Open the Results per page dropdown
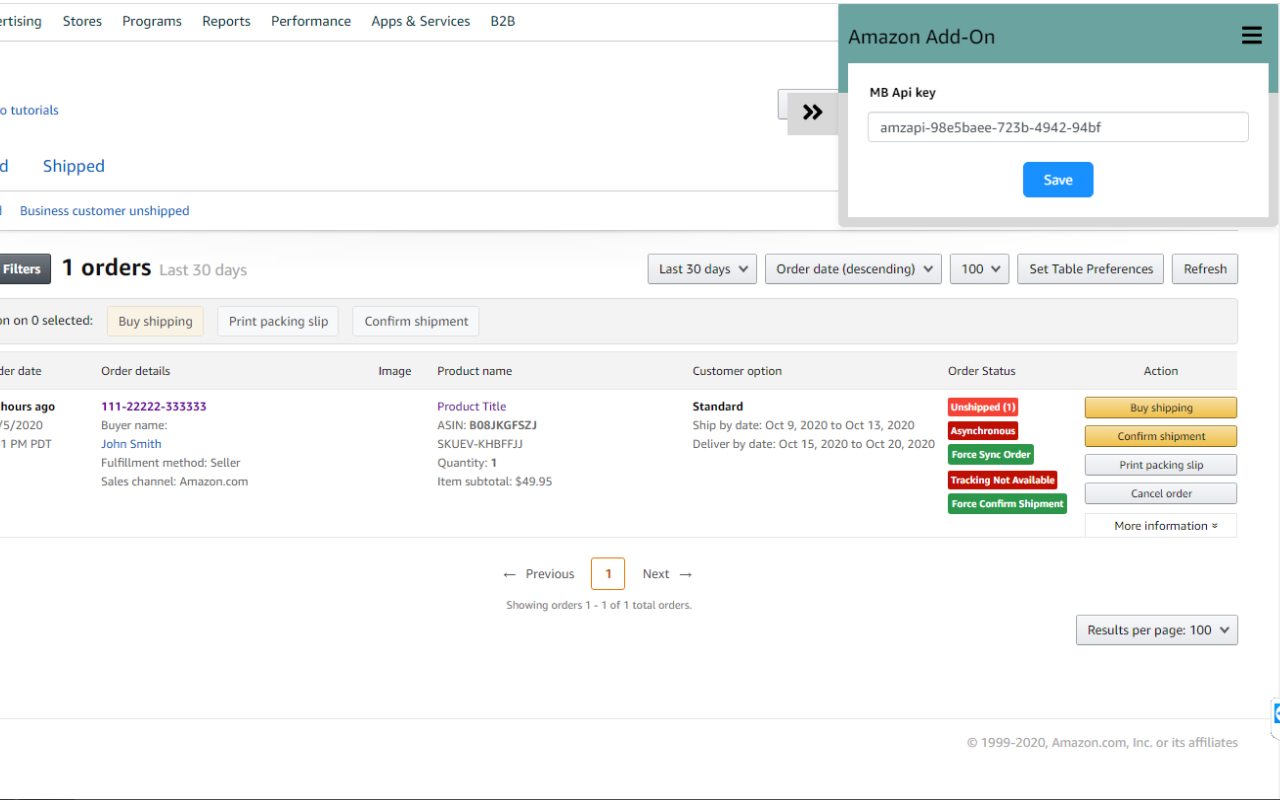 (x=1156, y=629)
